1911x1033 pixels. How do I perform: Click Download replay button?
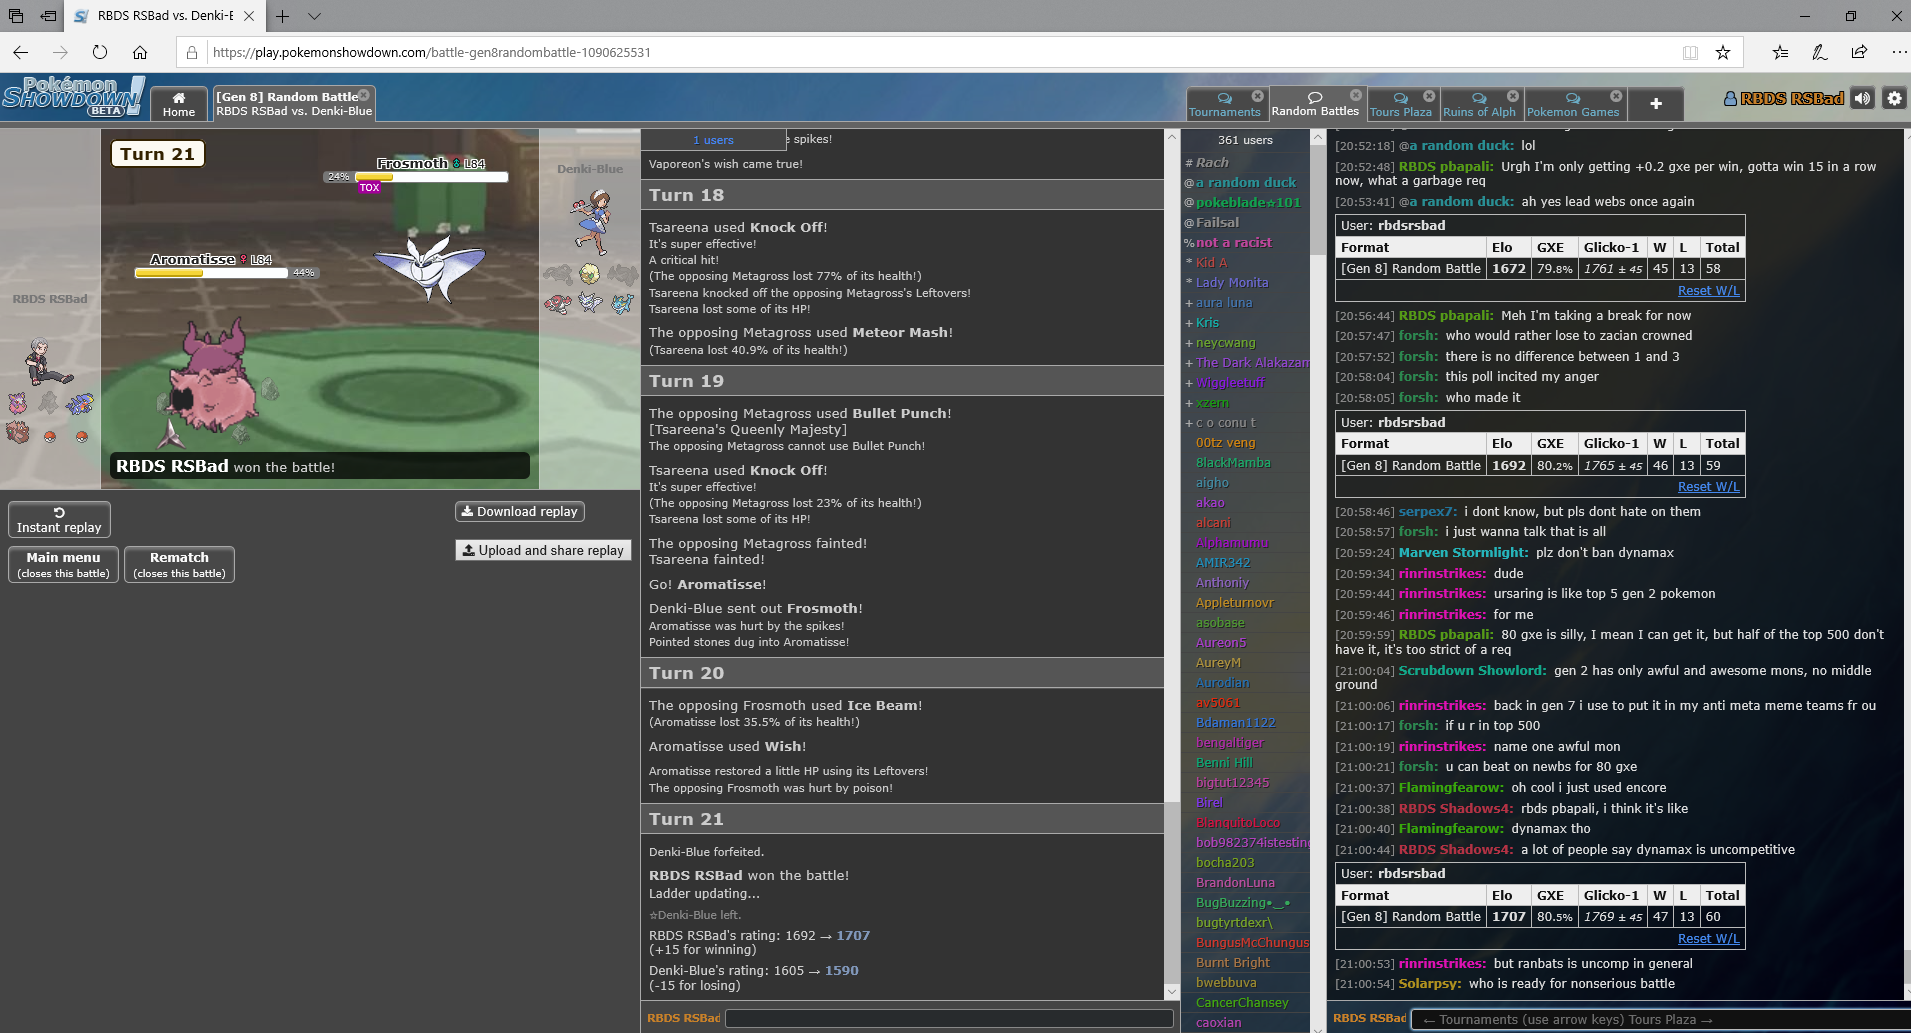pos(520,511)
